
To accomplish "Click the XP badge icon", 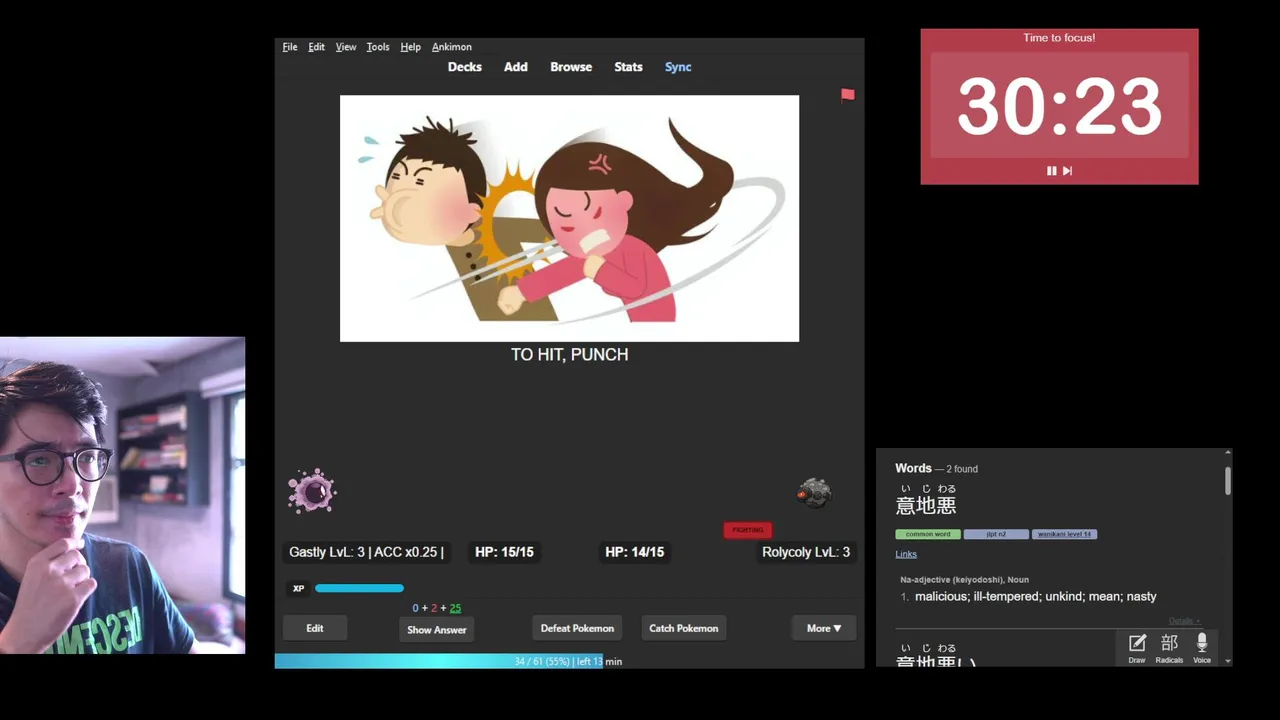I will [298, 589].
